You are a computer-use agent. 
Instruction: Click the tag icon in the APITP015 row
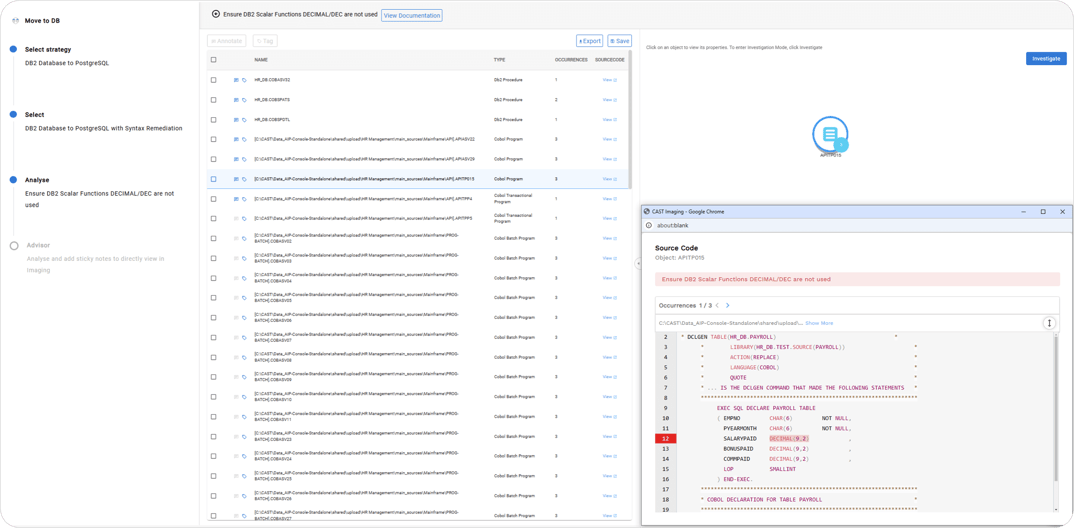pyautogui.click(x=244, y=179)
